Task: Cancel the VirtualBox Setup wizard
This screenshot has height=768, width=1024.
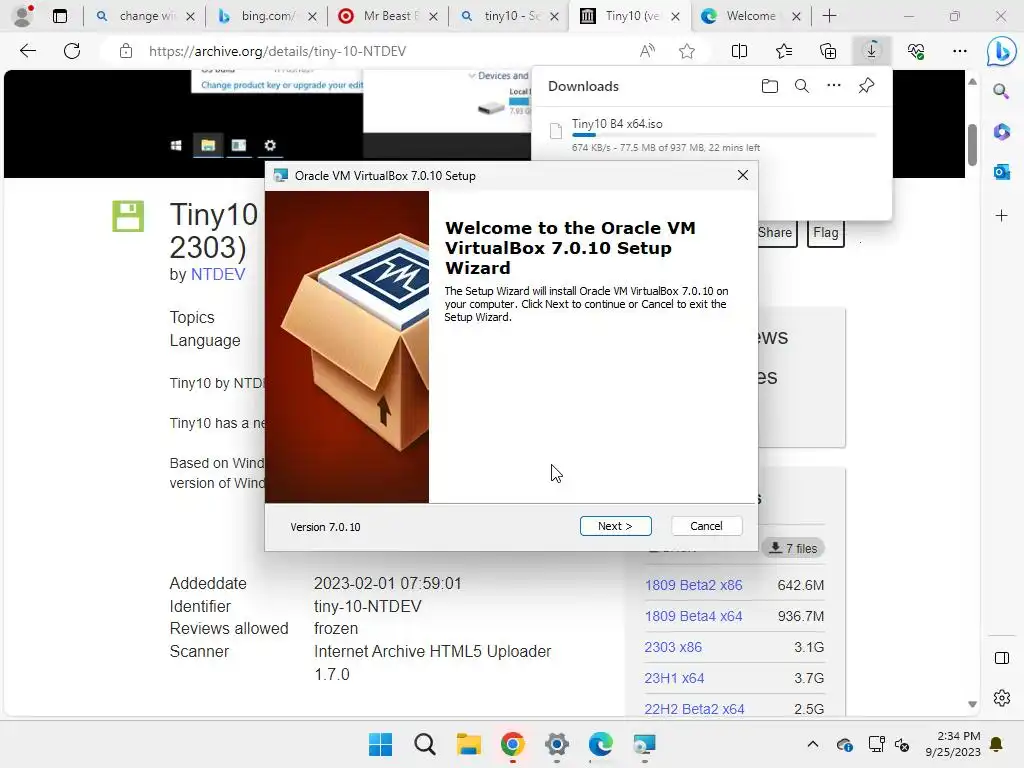Action: point(706,526)
